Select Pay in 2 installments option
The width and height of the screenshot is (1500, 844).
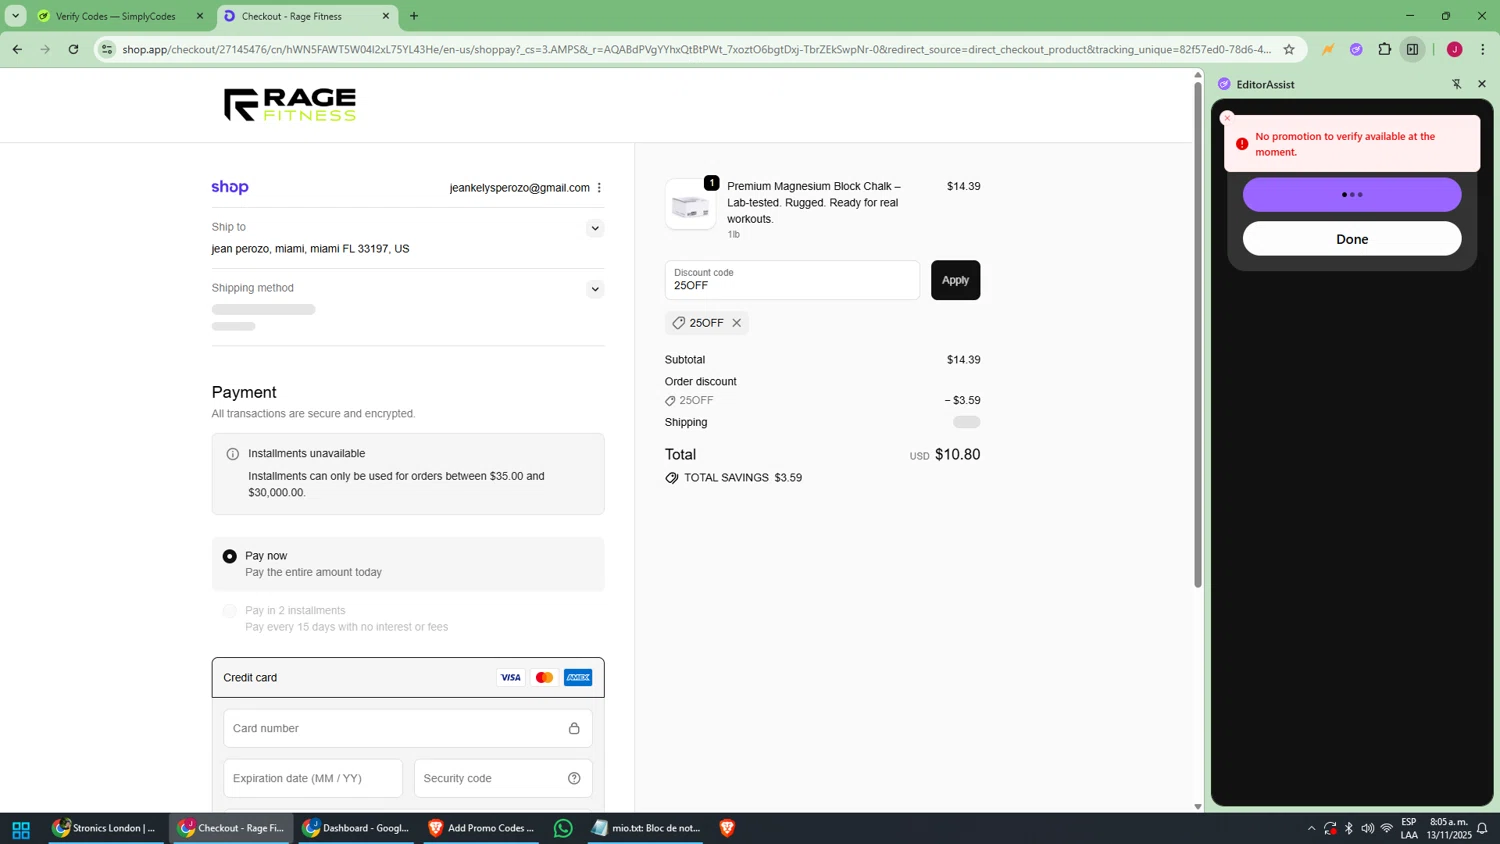pyautogui.click(x=230, y=611)
